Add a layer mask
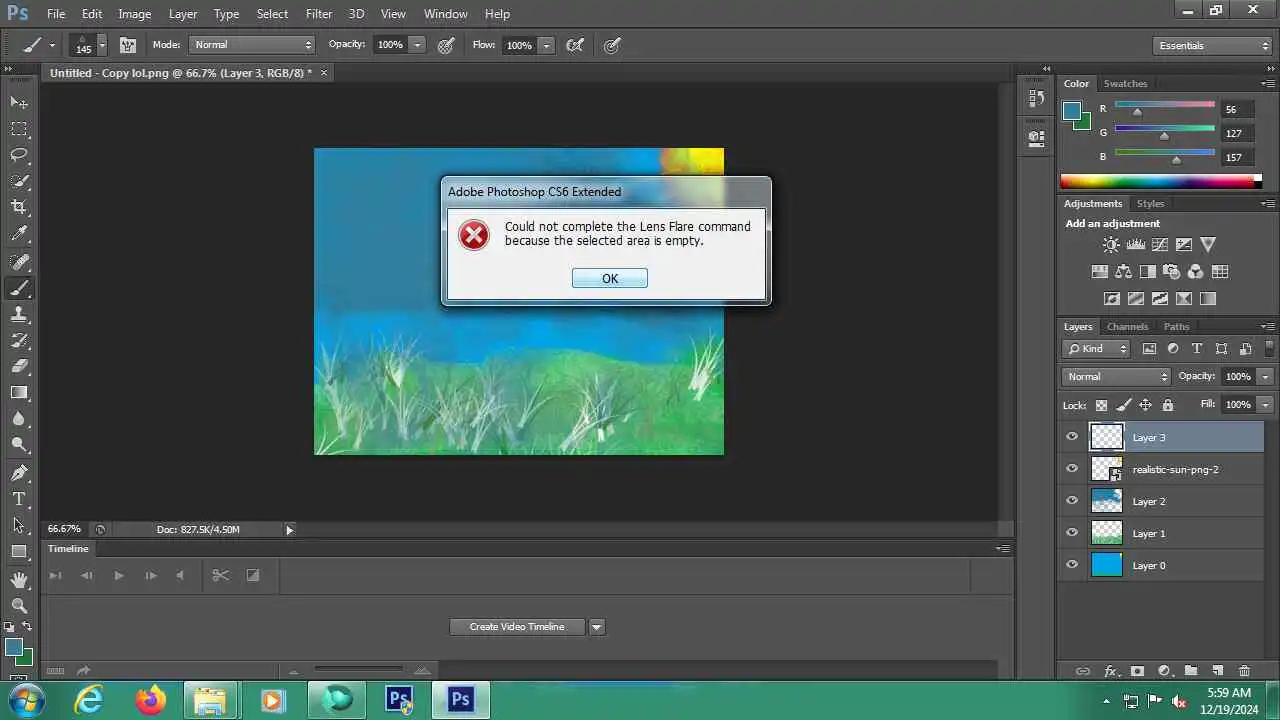 [x=1137, y=671]
